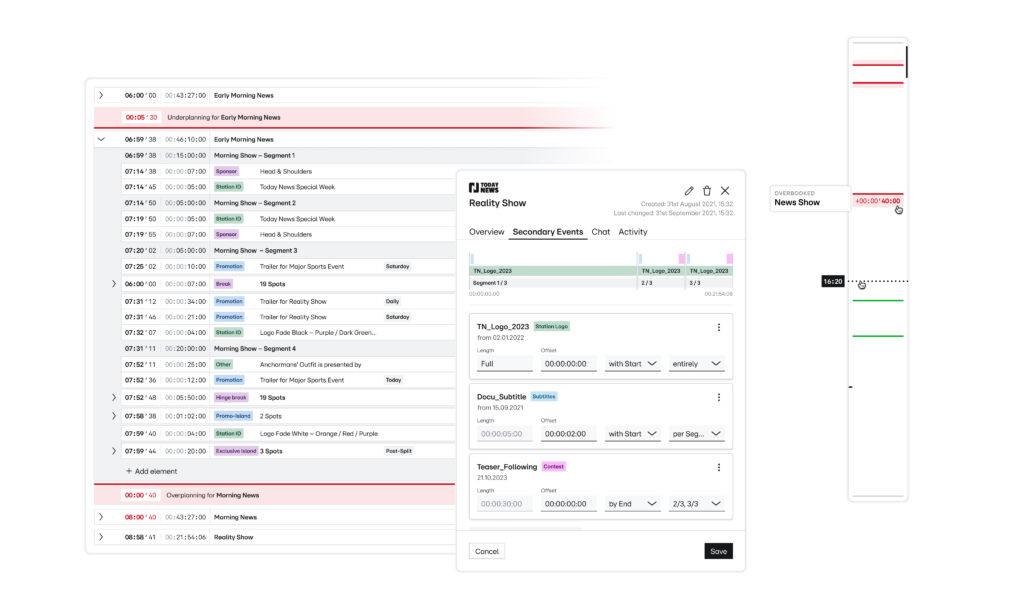Expand the 06:00 Early Morning News row
The height and width of the screenshot is (607, 1024).
tap(101, 96)
